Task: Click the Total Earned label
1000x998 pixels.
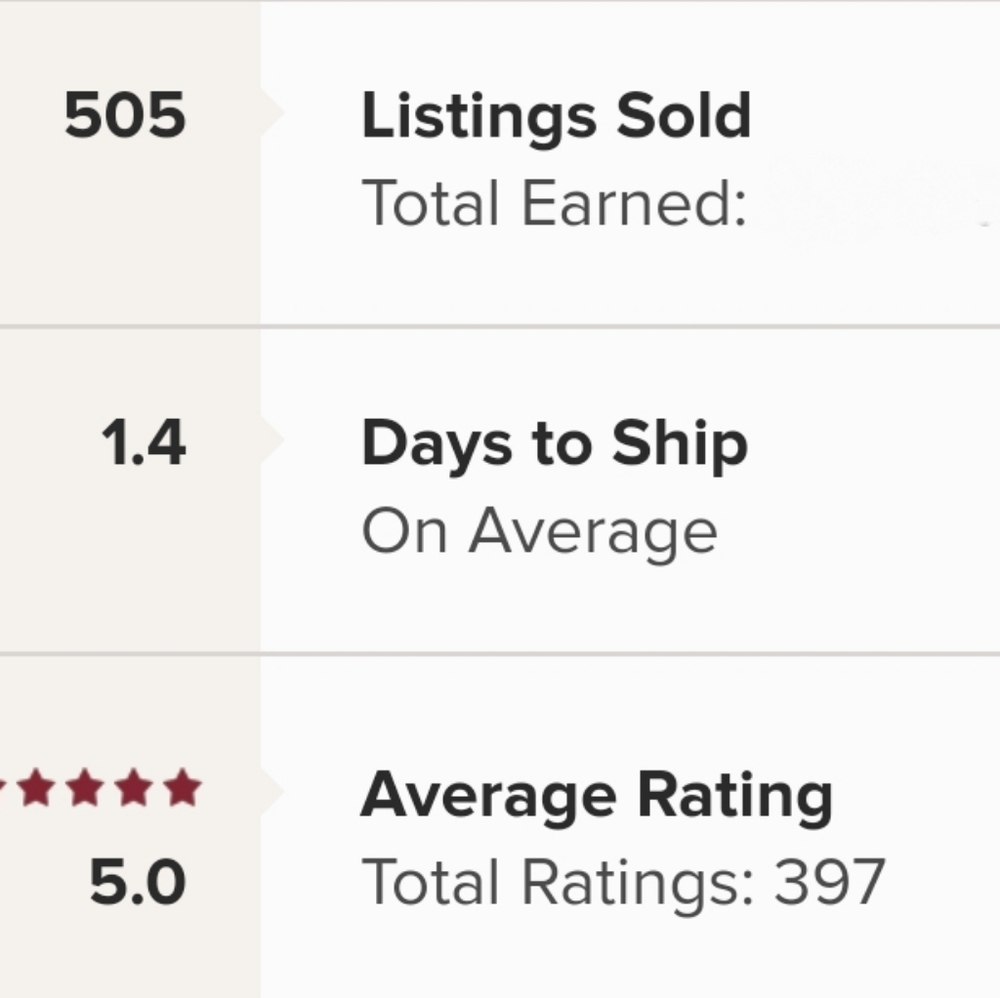Action: click(x=553, y=203)
